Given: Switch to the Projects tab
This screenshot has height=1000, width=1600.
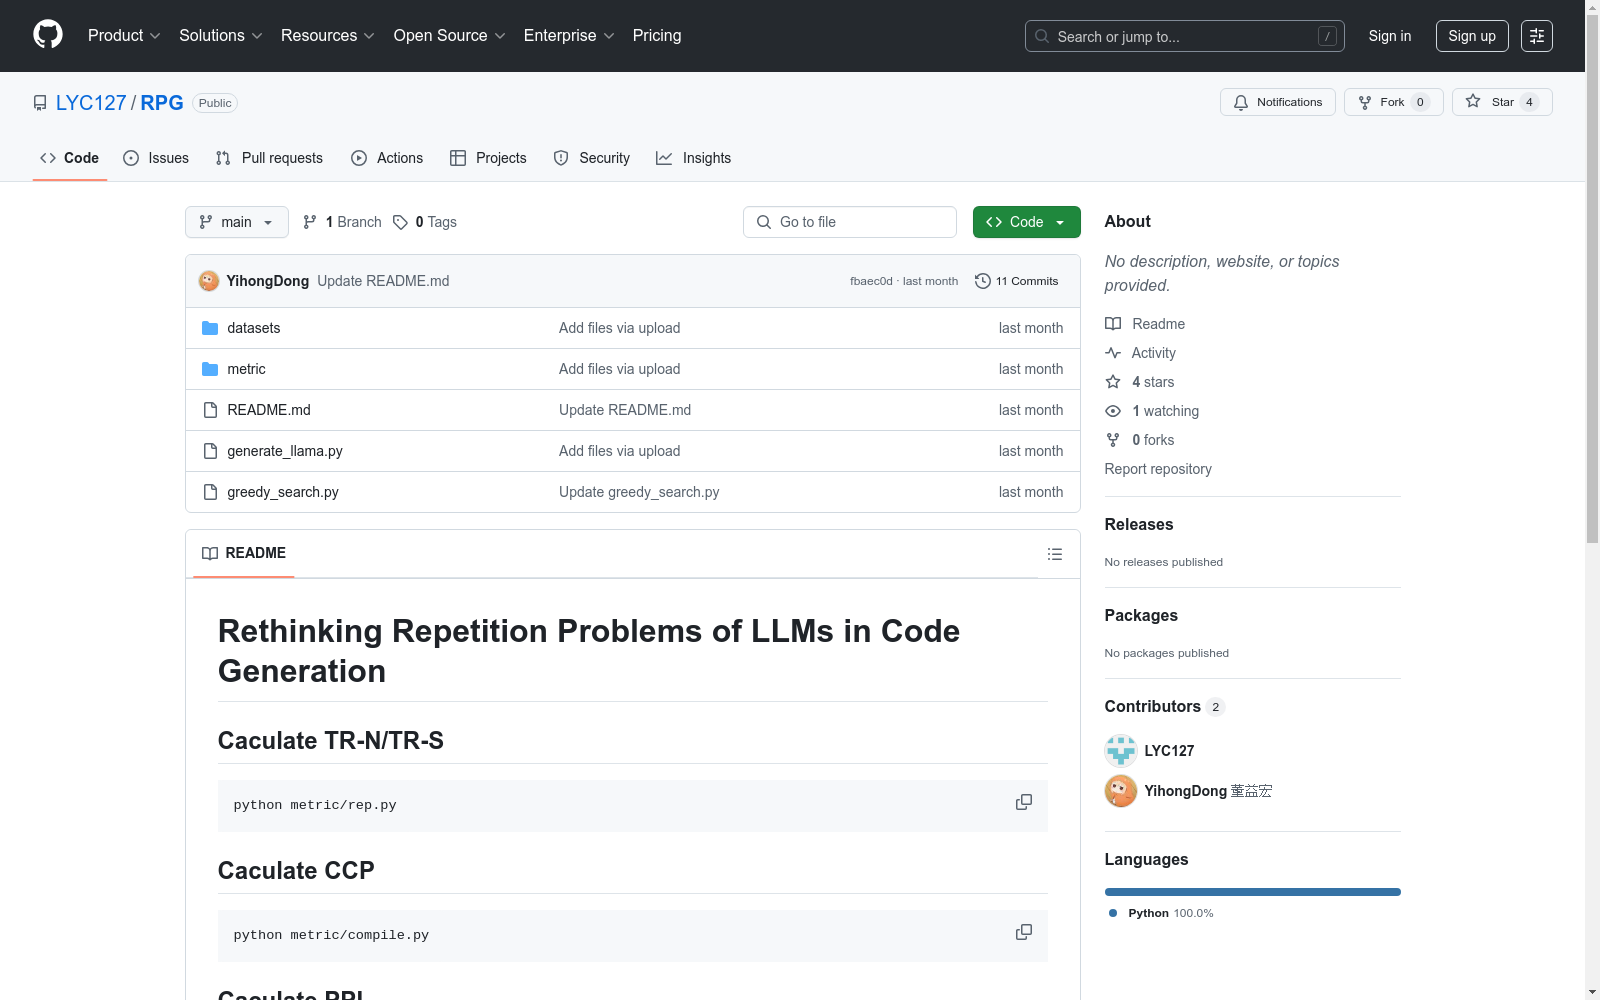Looking at the screenshot, I should click(x=488, y=158).
